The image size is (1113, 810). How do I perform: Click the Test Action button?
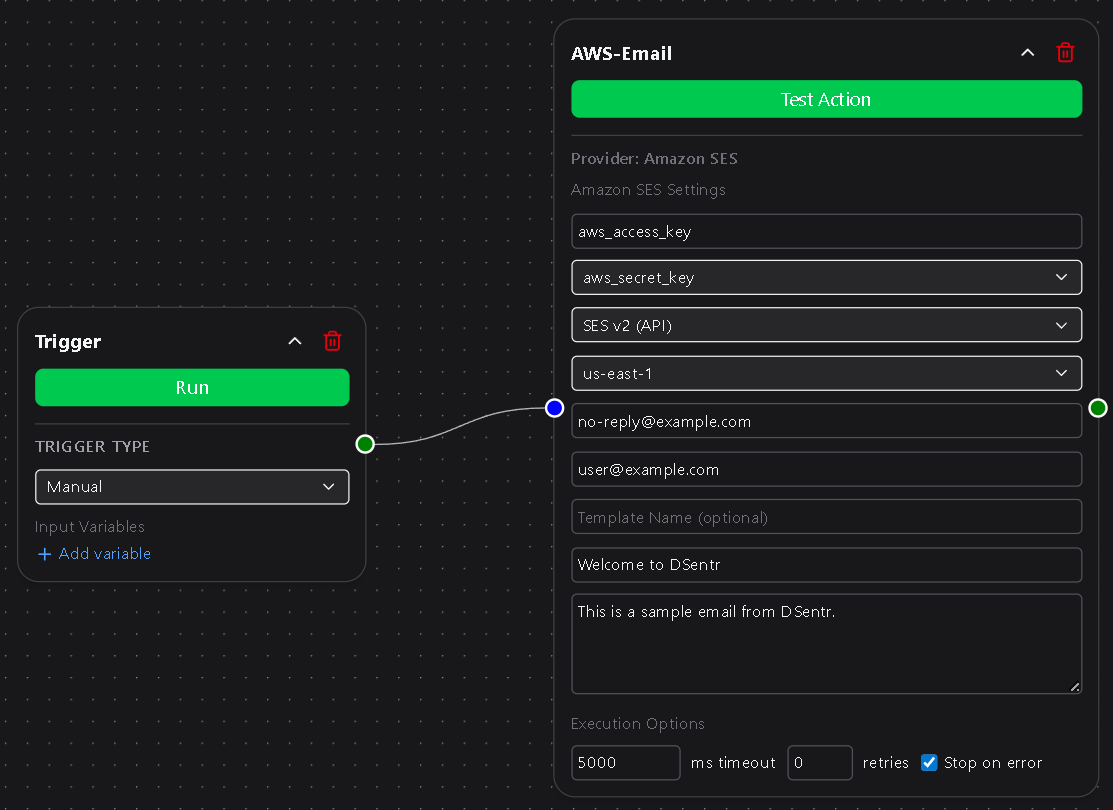[x=826, y=99]
